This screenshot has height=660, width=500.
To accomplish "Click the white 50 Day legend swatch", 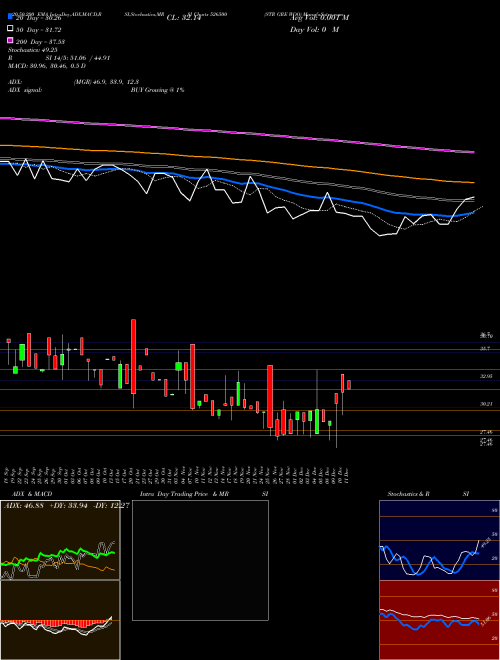I will click(x=10, y=29).
